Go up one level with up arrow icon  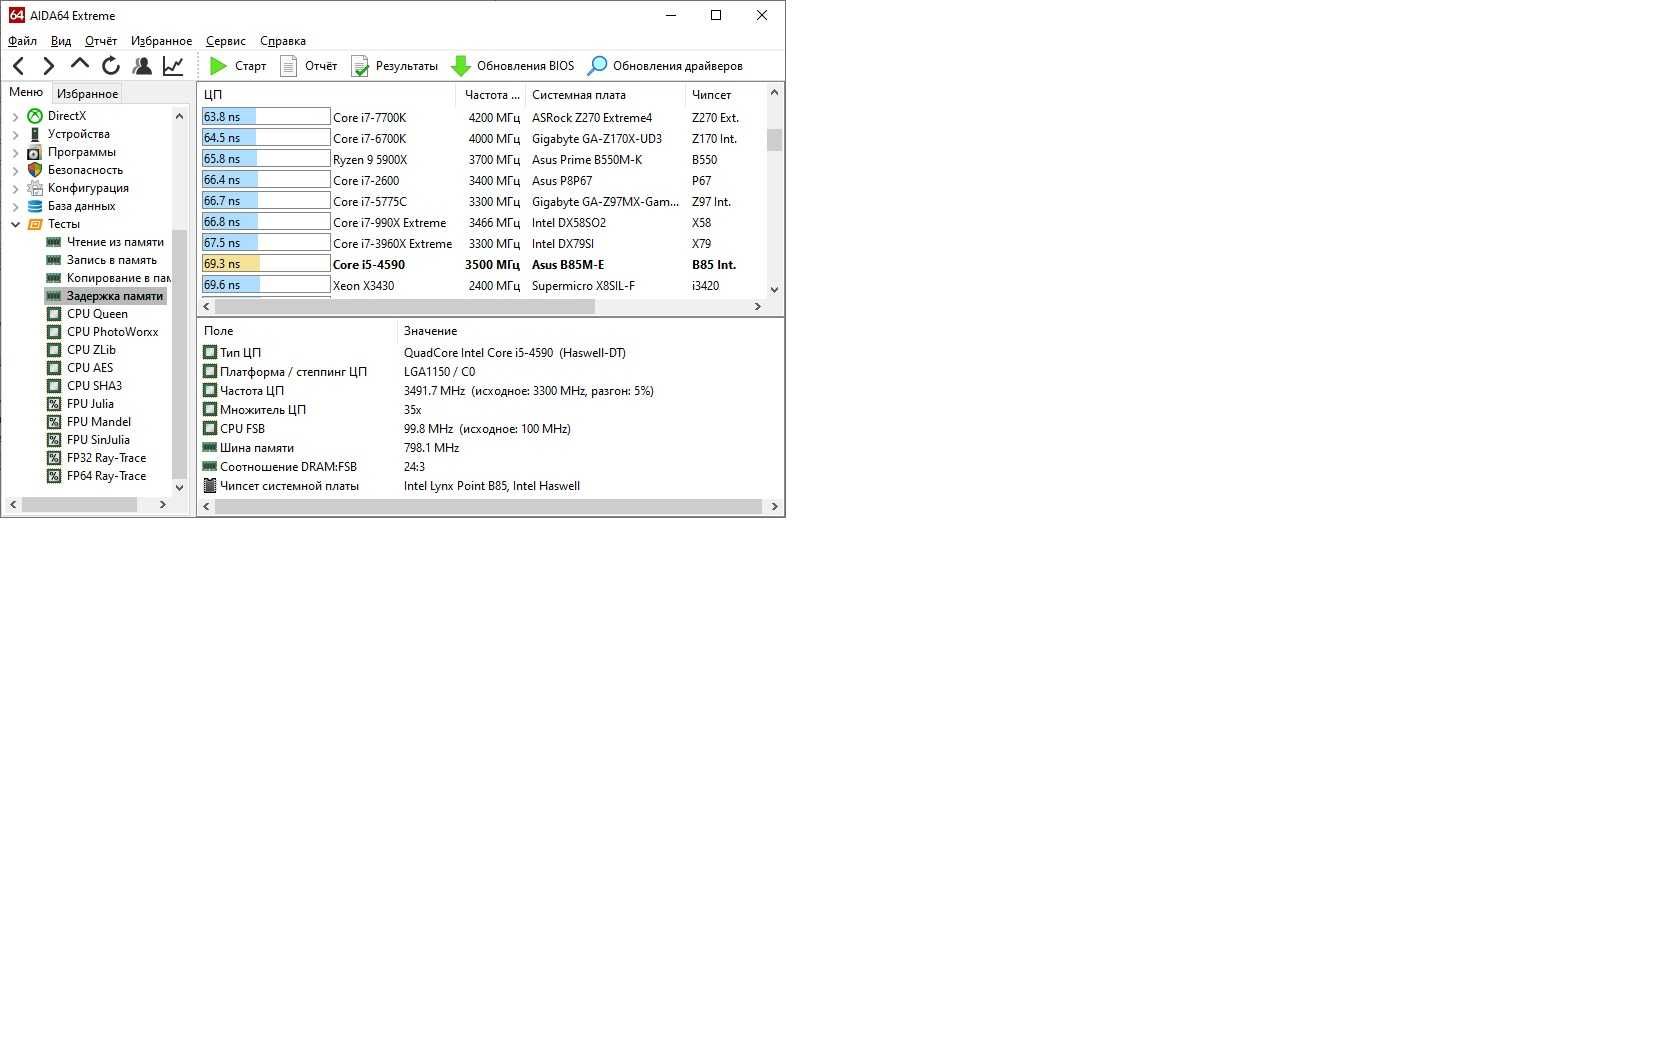(x=80, y=65)
